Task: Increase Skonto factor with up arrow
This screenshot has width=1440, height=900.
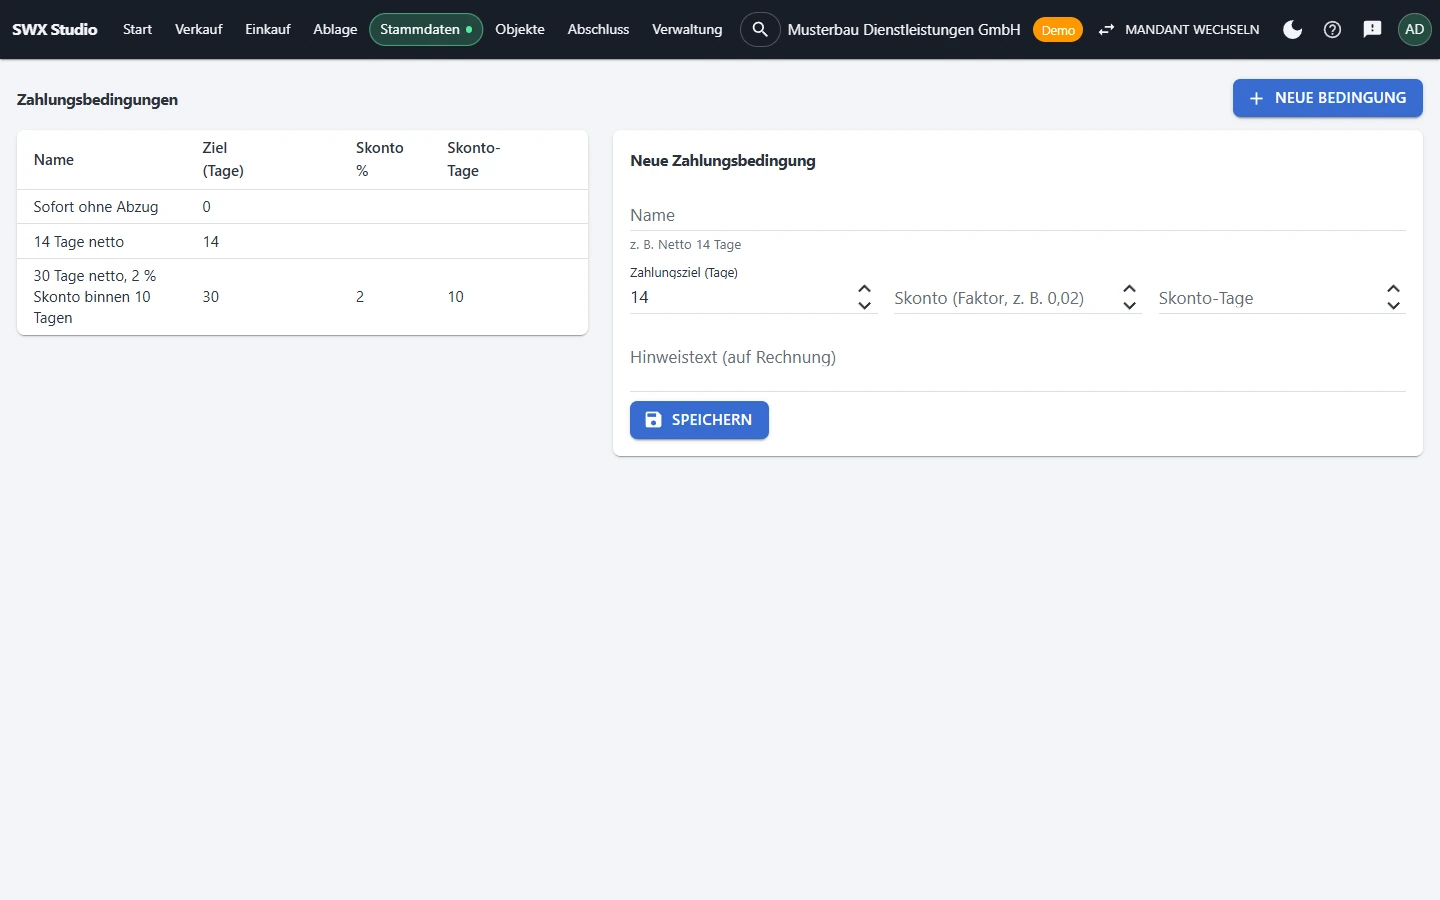Action: [1129, 289]
